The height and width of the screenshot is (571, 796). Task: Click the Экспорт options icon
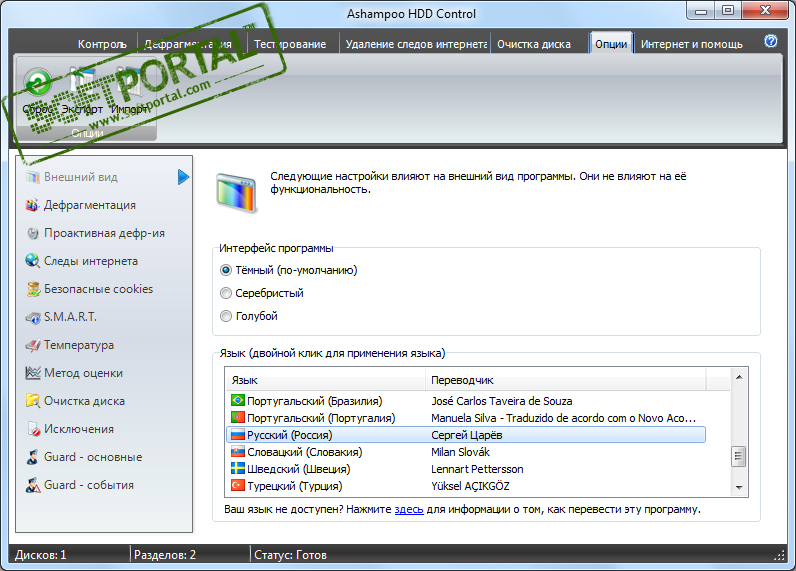click(x=82, y=83)
